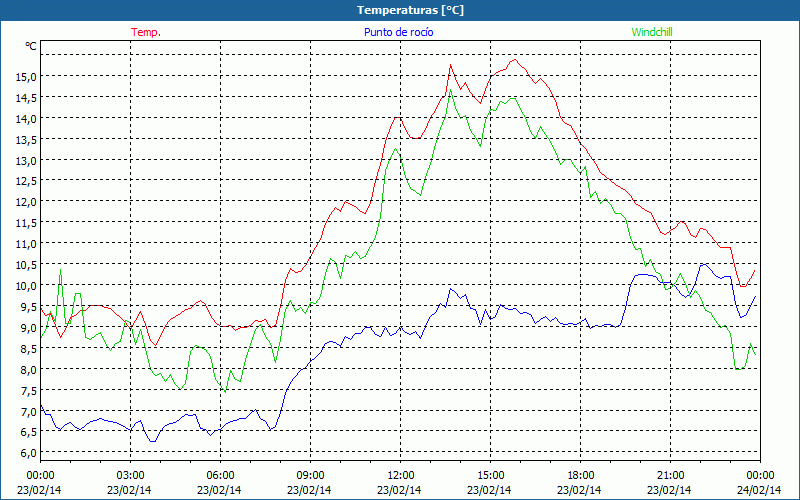Click the 13,0 y-axis value

coord(26,160)
